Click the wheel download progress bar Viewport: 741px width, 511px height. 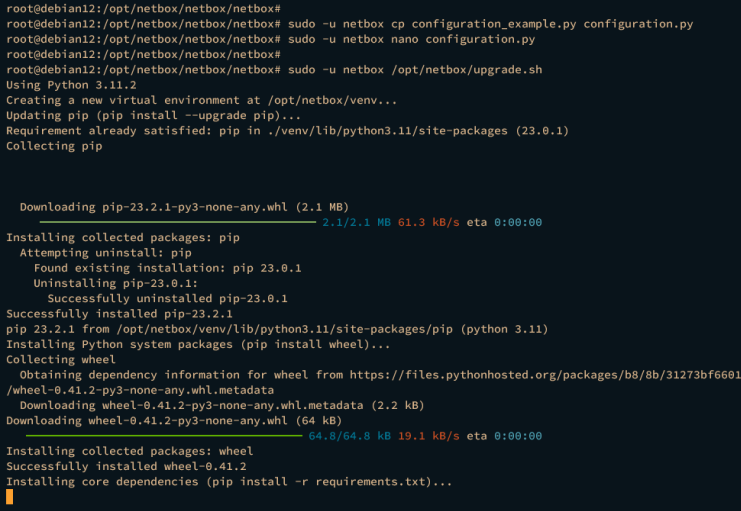[x=163, y=435]
